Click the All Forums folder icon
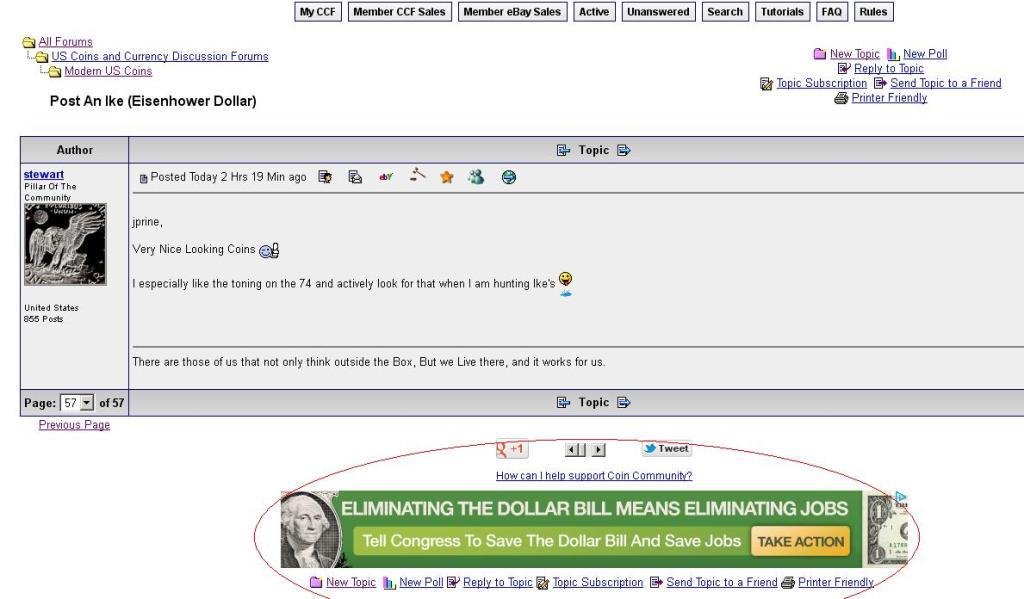Viewport: 1024px width, 599px height. 29,42
